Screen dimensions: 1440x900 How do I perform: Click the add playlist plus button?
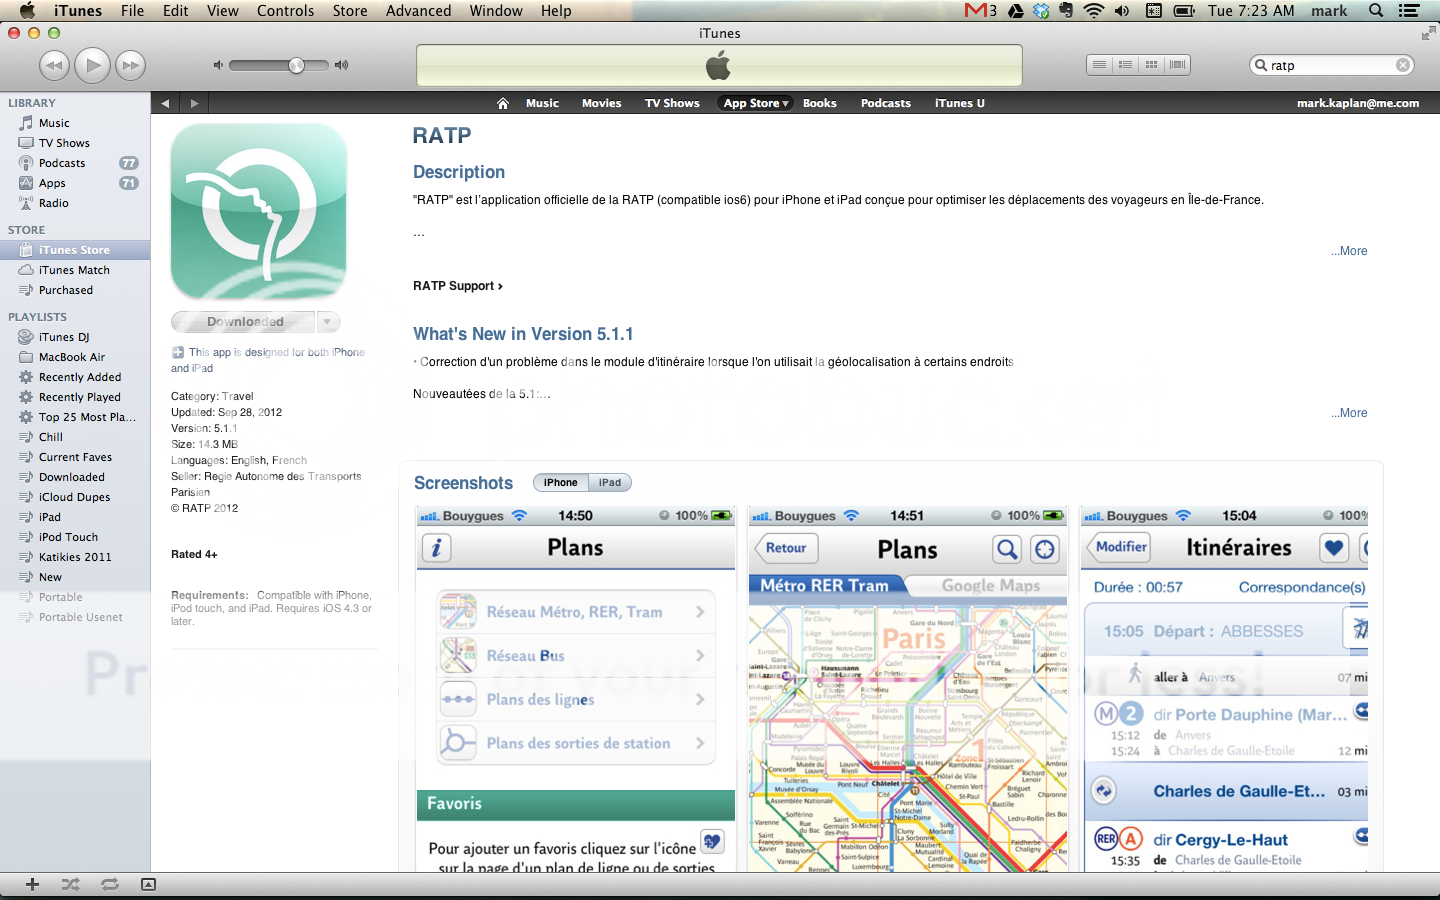32,884
